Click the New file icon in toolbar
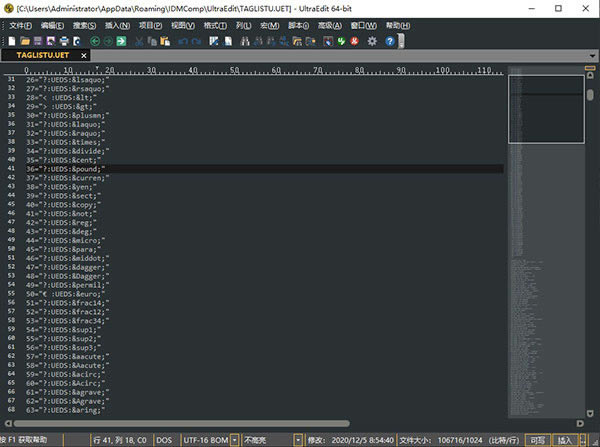The width and height of the screenshot is (600, 447). coord(12,41)
